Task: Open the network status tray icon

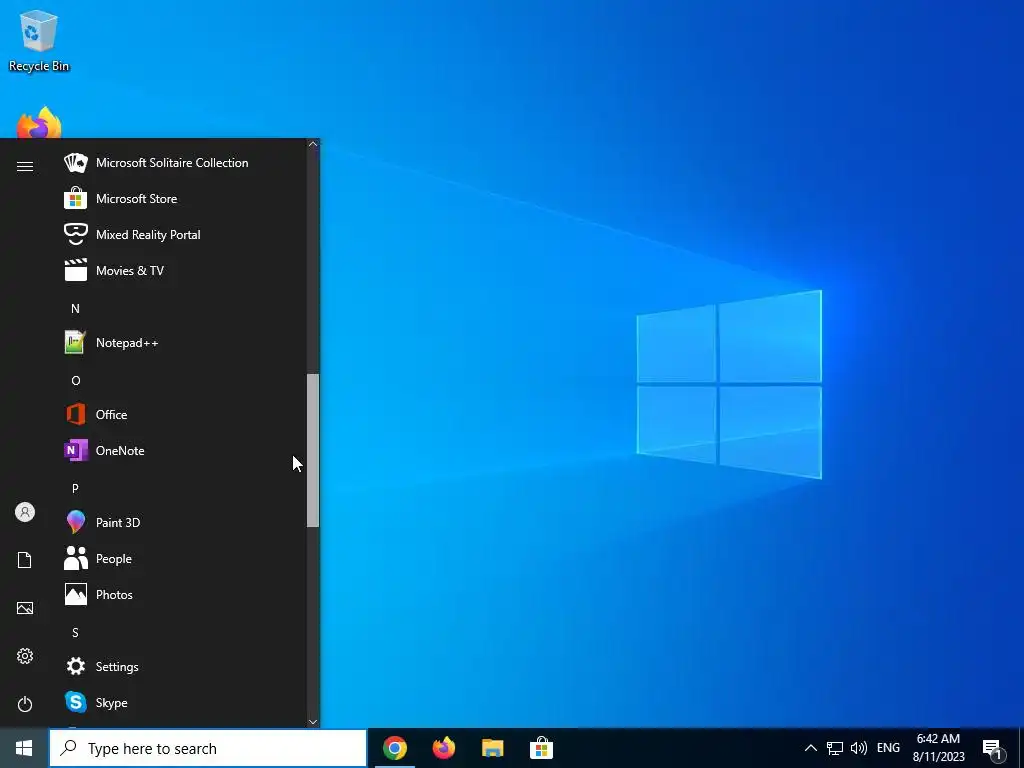Action: [x=835, y=748]
